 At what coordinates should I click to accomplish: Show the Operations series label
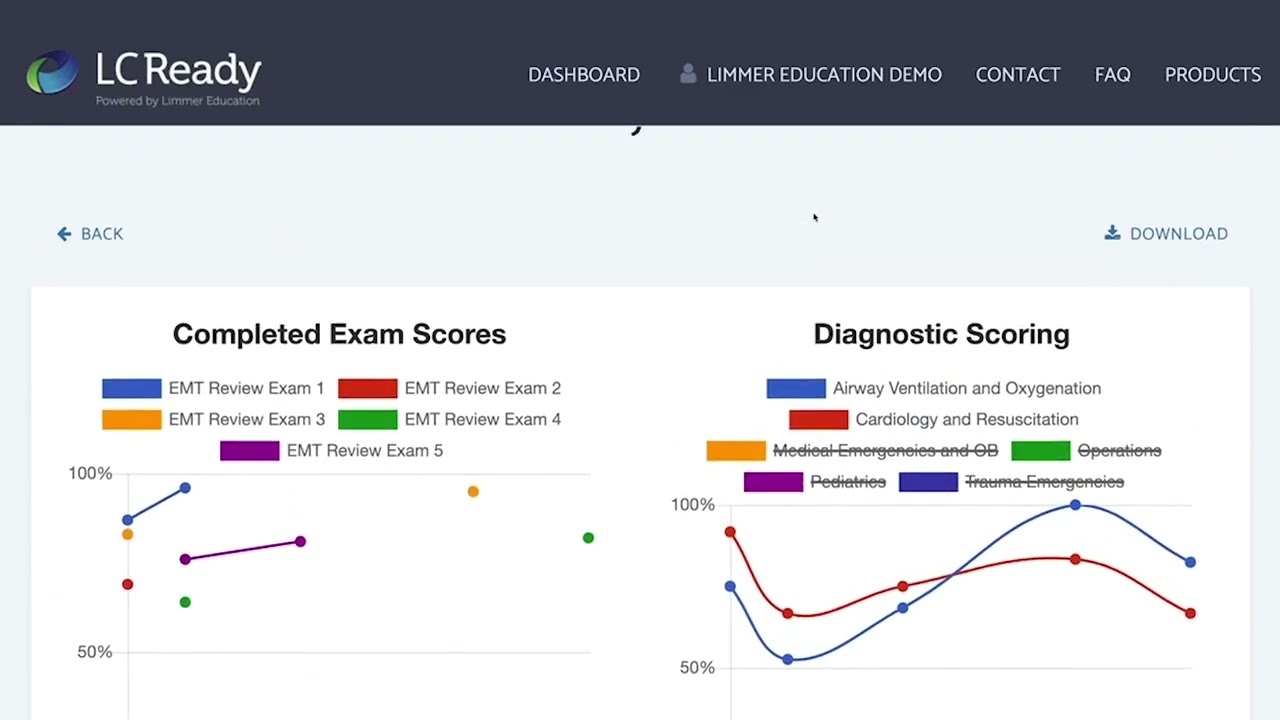tap(1119, 451)
